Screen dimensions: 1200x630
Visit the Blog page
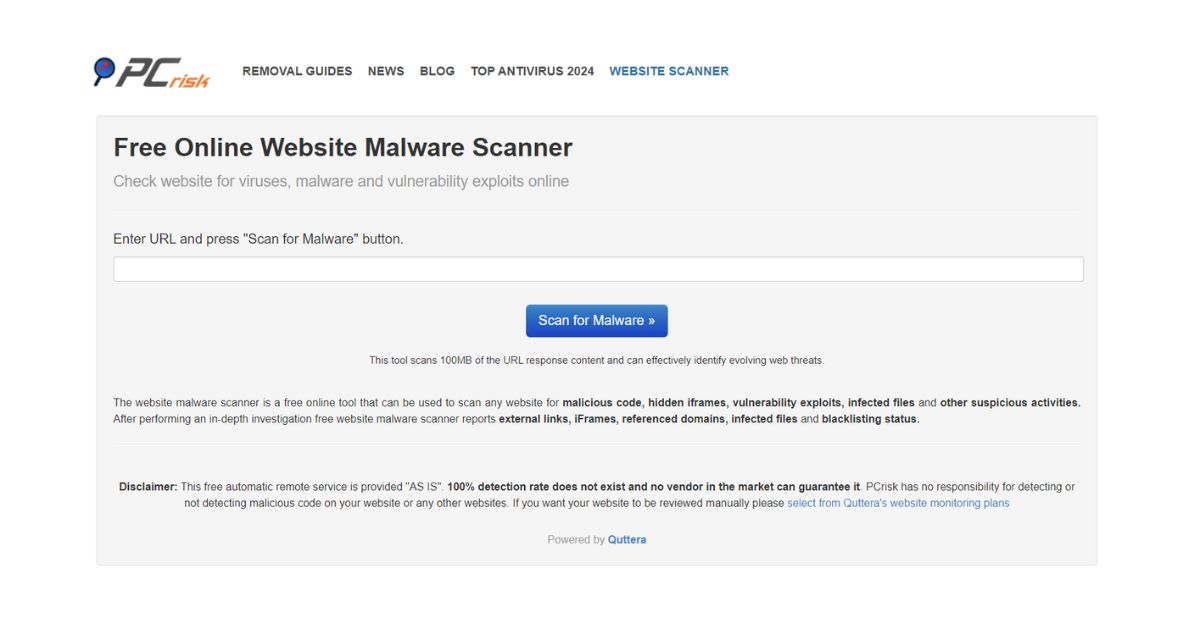pos(437,71)
